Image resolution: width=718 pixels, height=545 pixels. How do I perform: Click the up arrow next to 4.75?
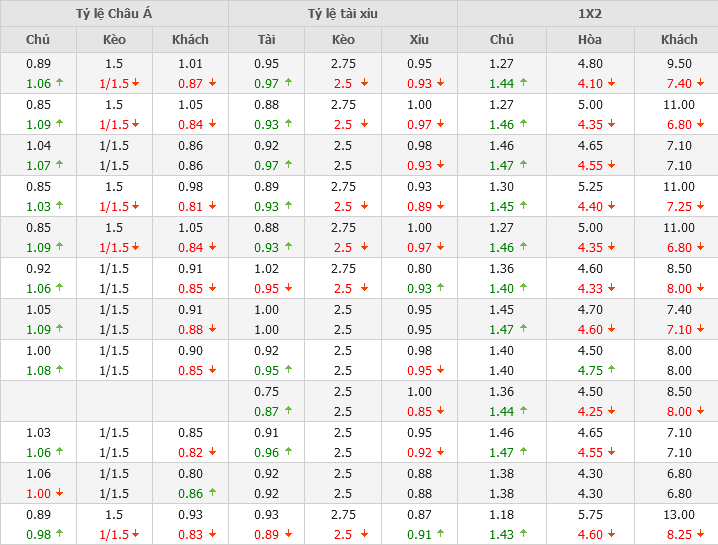coord(612,371)
